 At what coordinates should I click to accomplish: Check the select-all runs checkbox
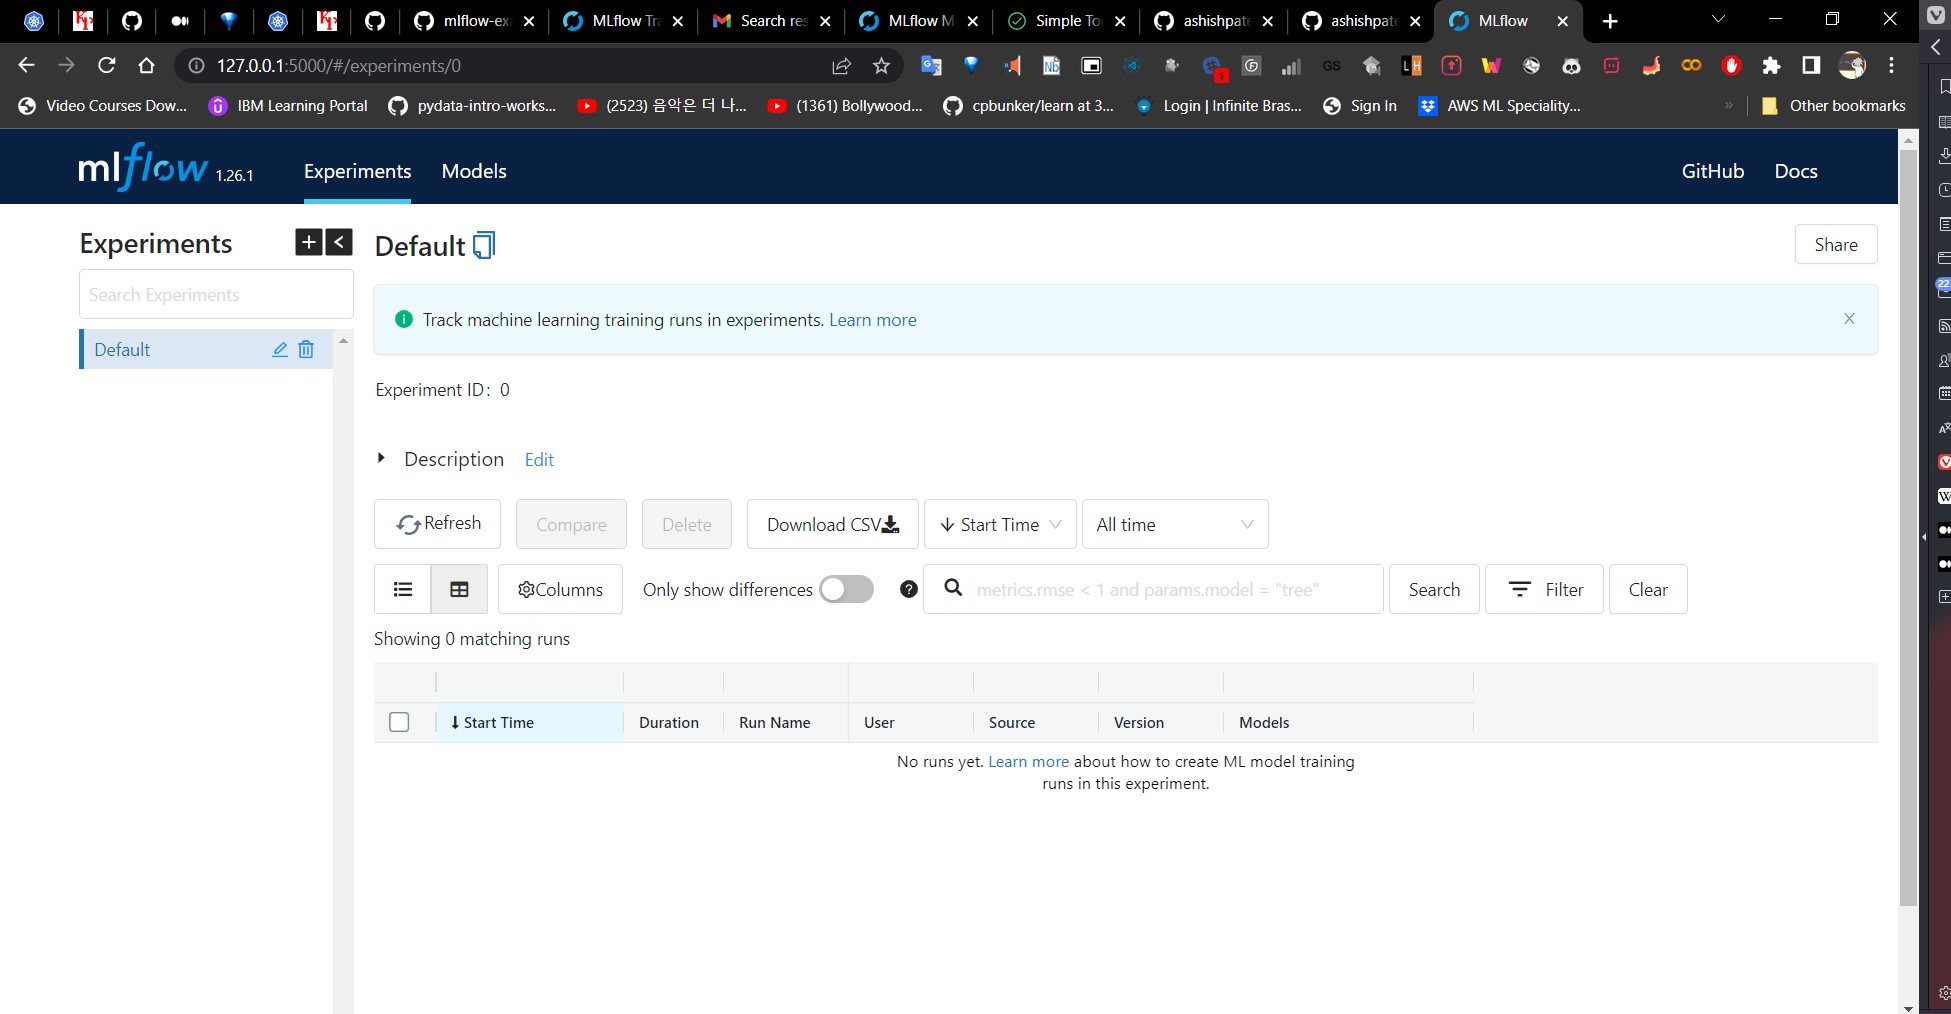[x=399, y=722]
